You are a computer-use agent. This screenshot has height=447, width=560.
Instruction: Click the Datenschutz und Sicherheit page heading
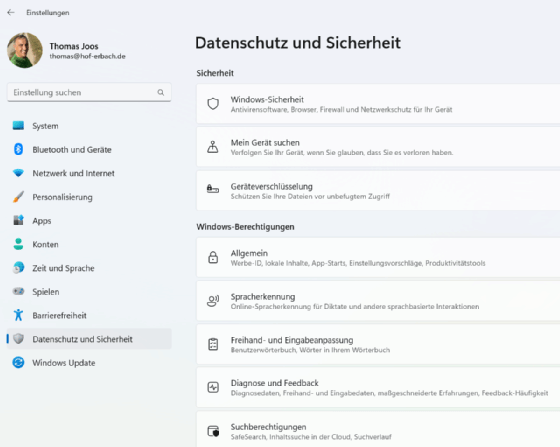tap(298, 43)
